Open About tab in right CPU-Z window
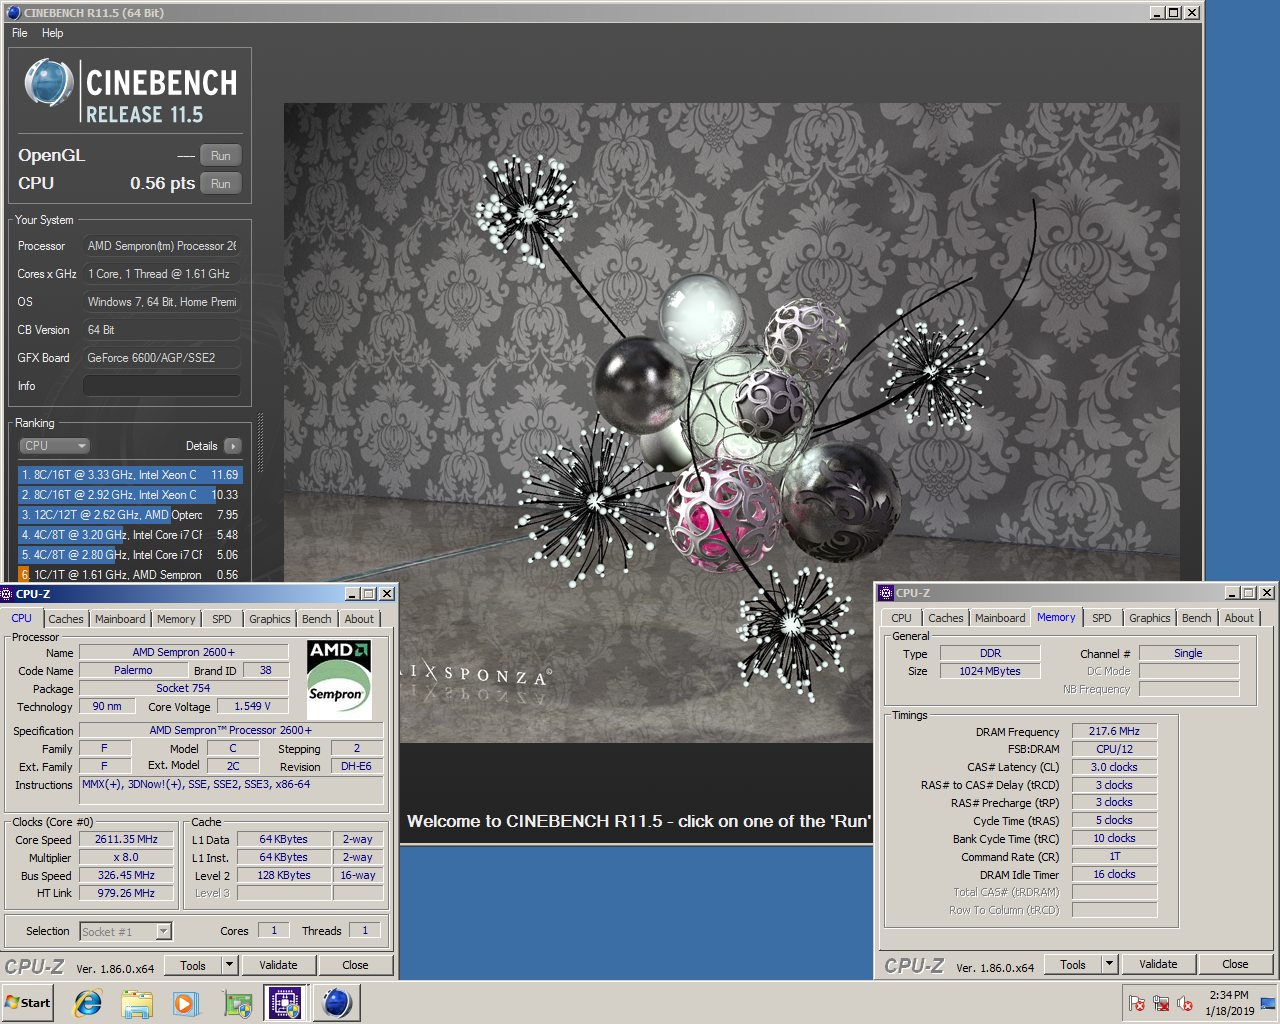 tap(1239, 618)
